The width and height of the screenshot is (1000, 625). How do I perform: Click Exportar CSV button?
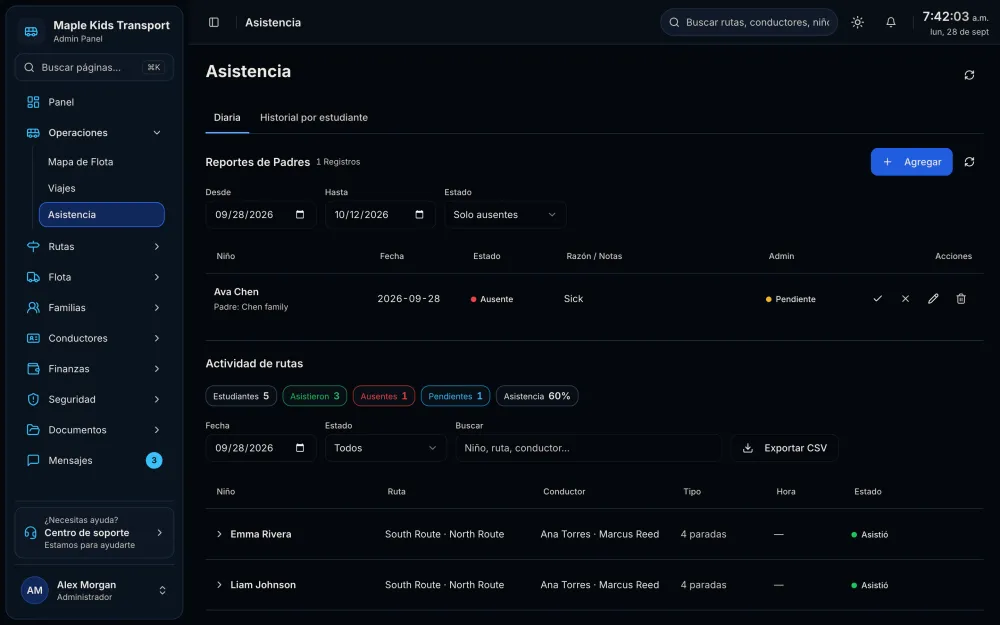click(784, 448)
